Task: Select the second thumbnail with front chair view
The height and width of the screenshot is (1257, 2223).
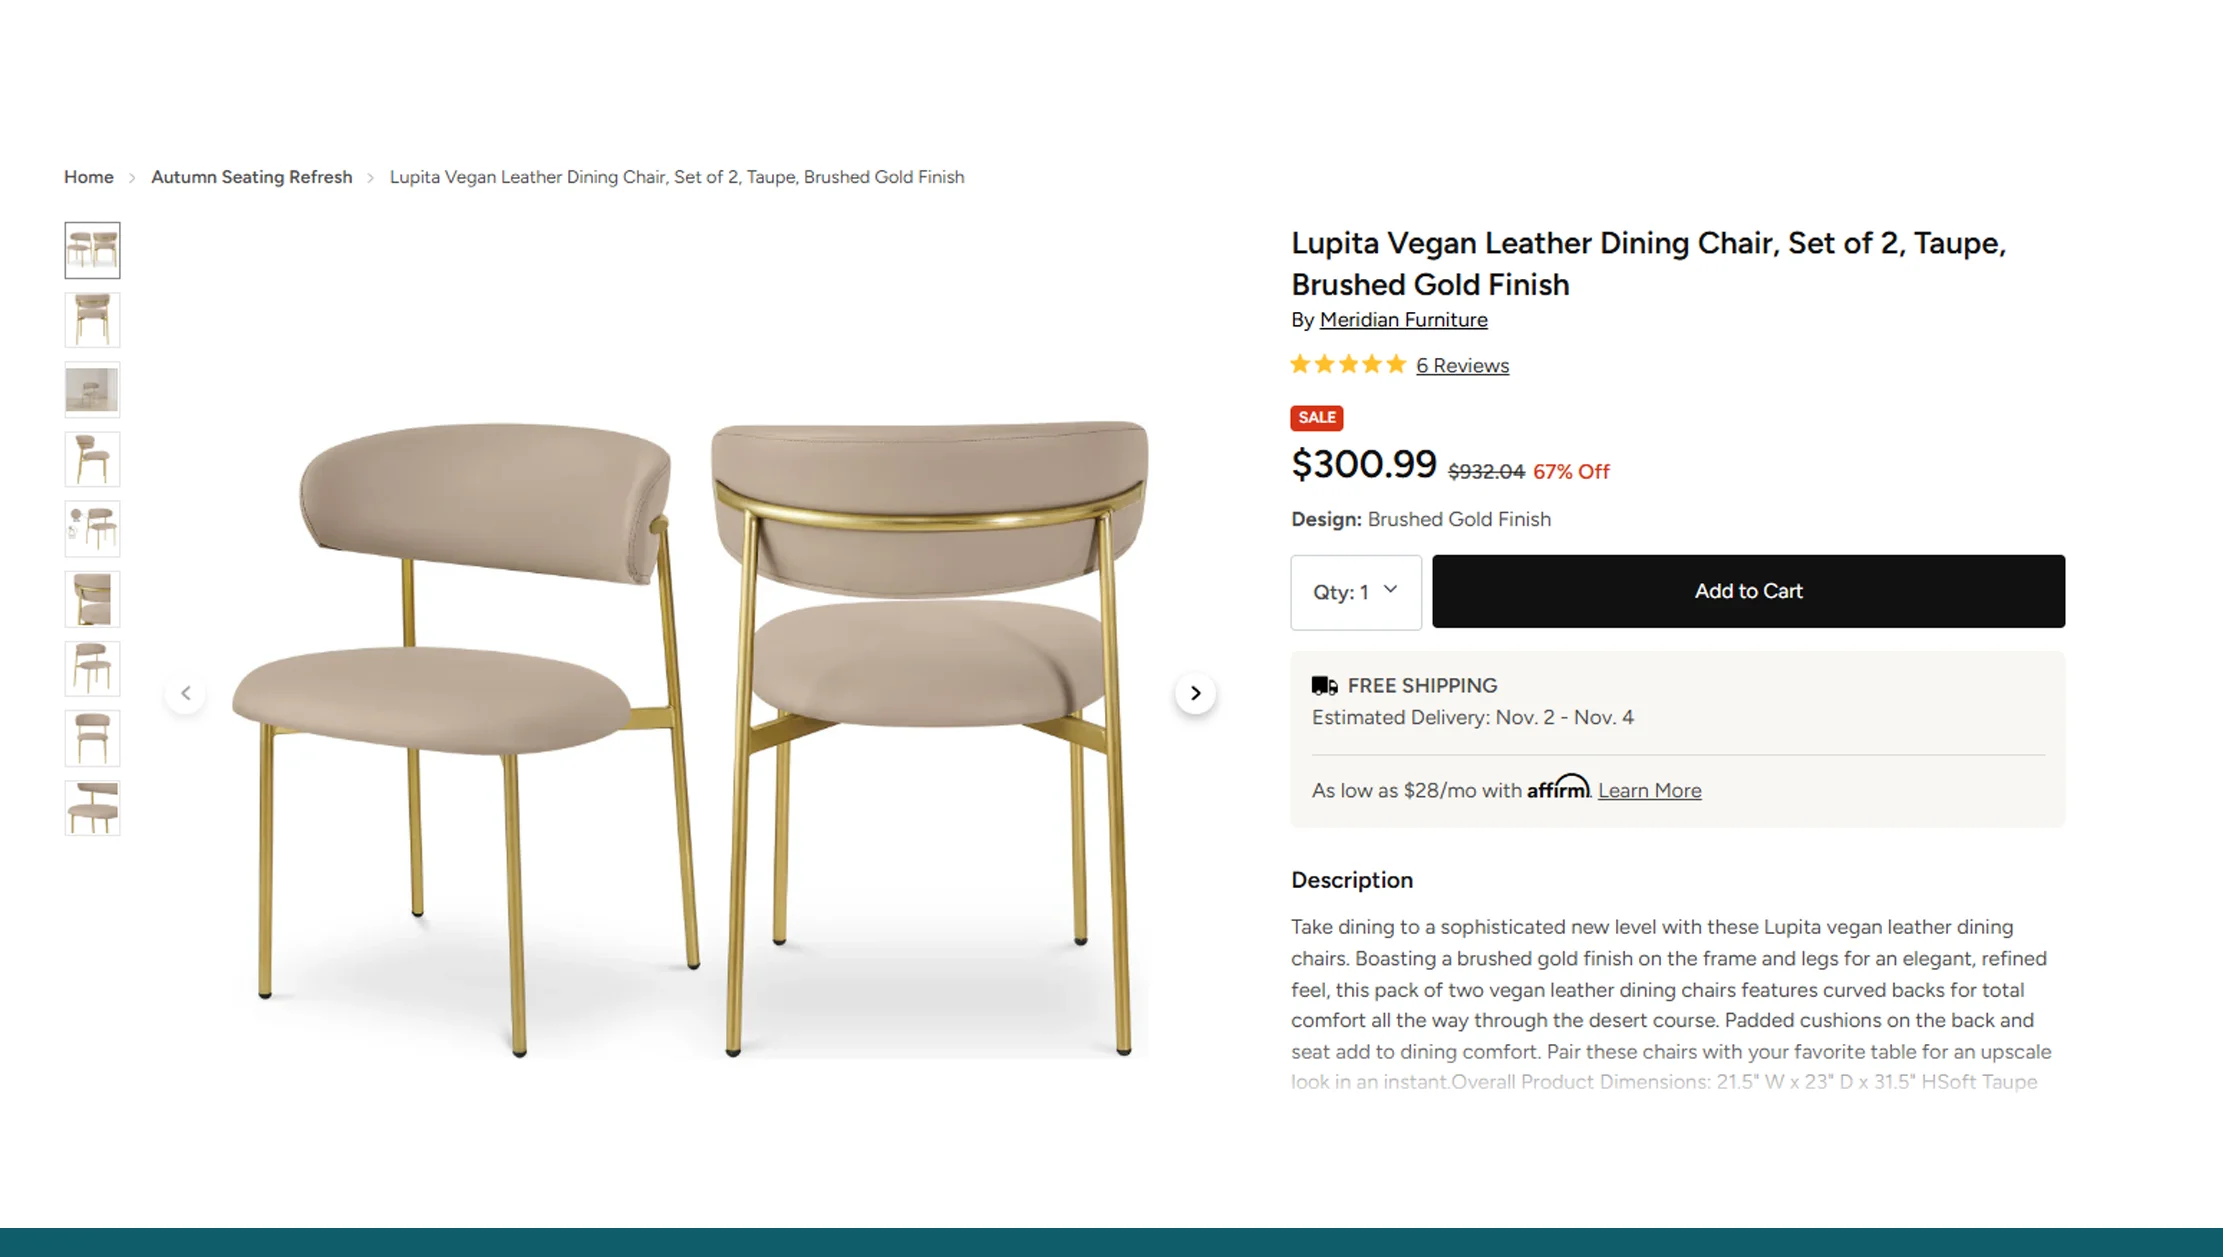Action: [x=92, y=320]
